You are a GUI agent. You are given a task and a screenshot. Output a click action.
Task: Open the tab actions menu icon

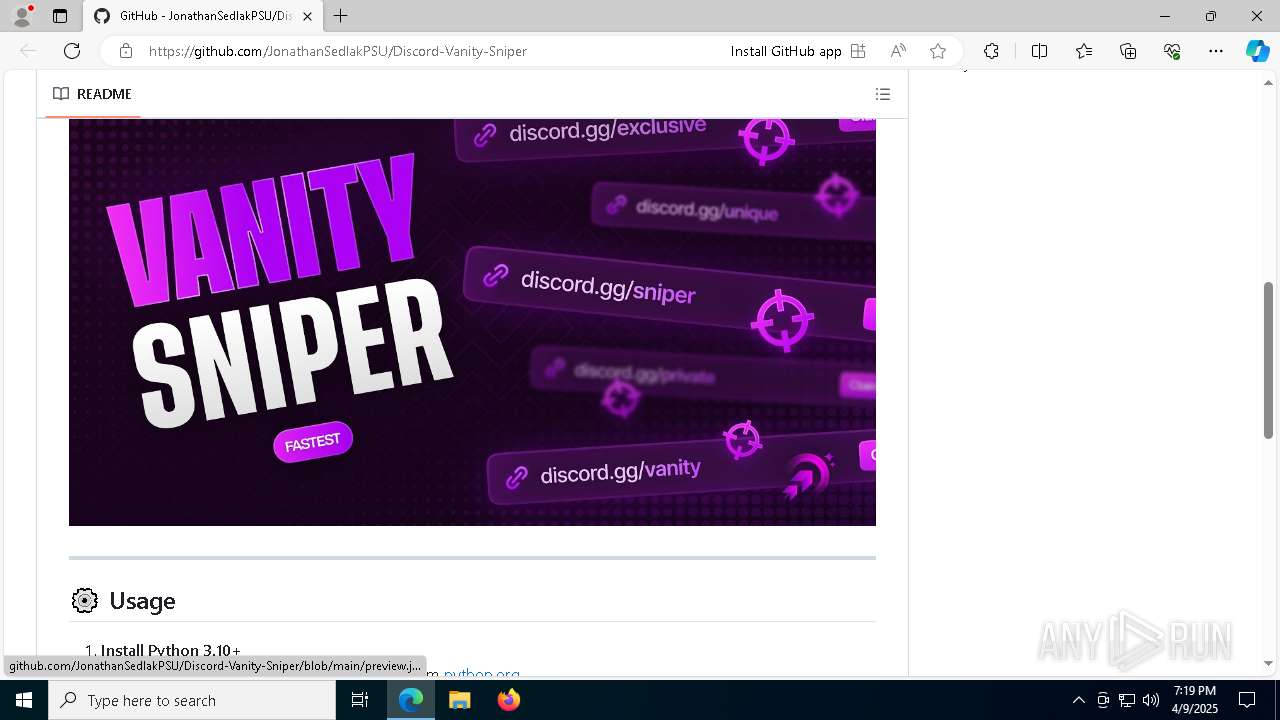pos(60,16)
